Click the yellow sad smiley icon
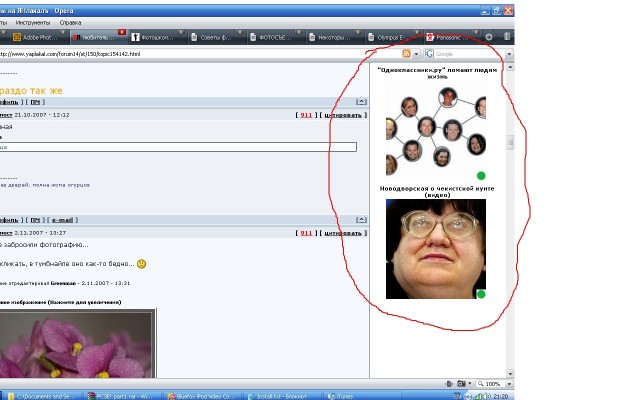The image size is (640, 400). click(141, 264)
